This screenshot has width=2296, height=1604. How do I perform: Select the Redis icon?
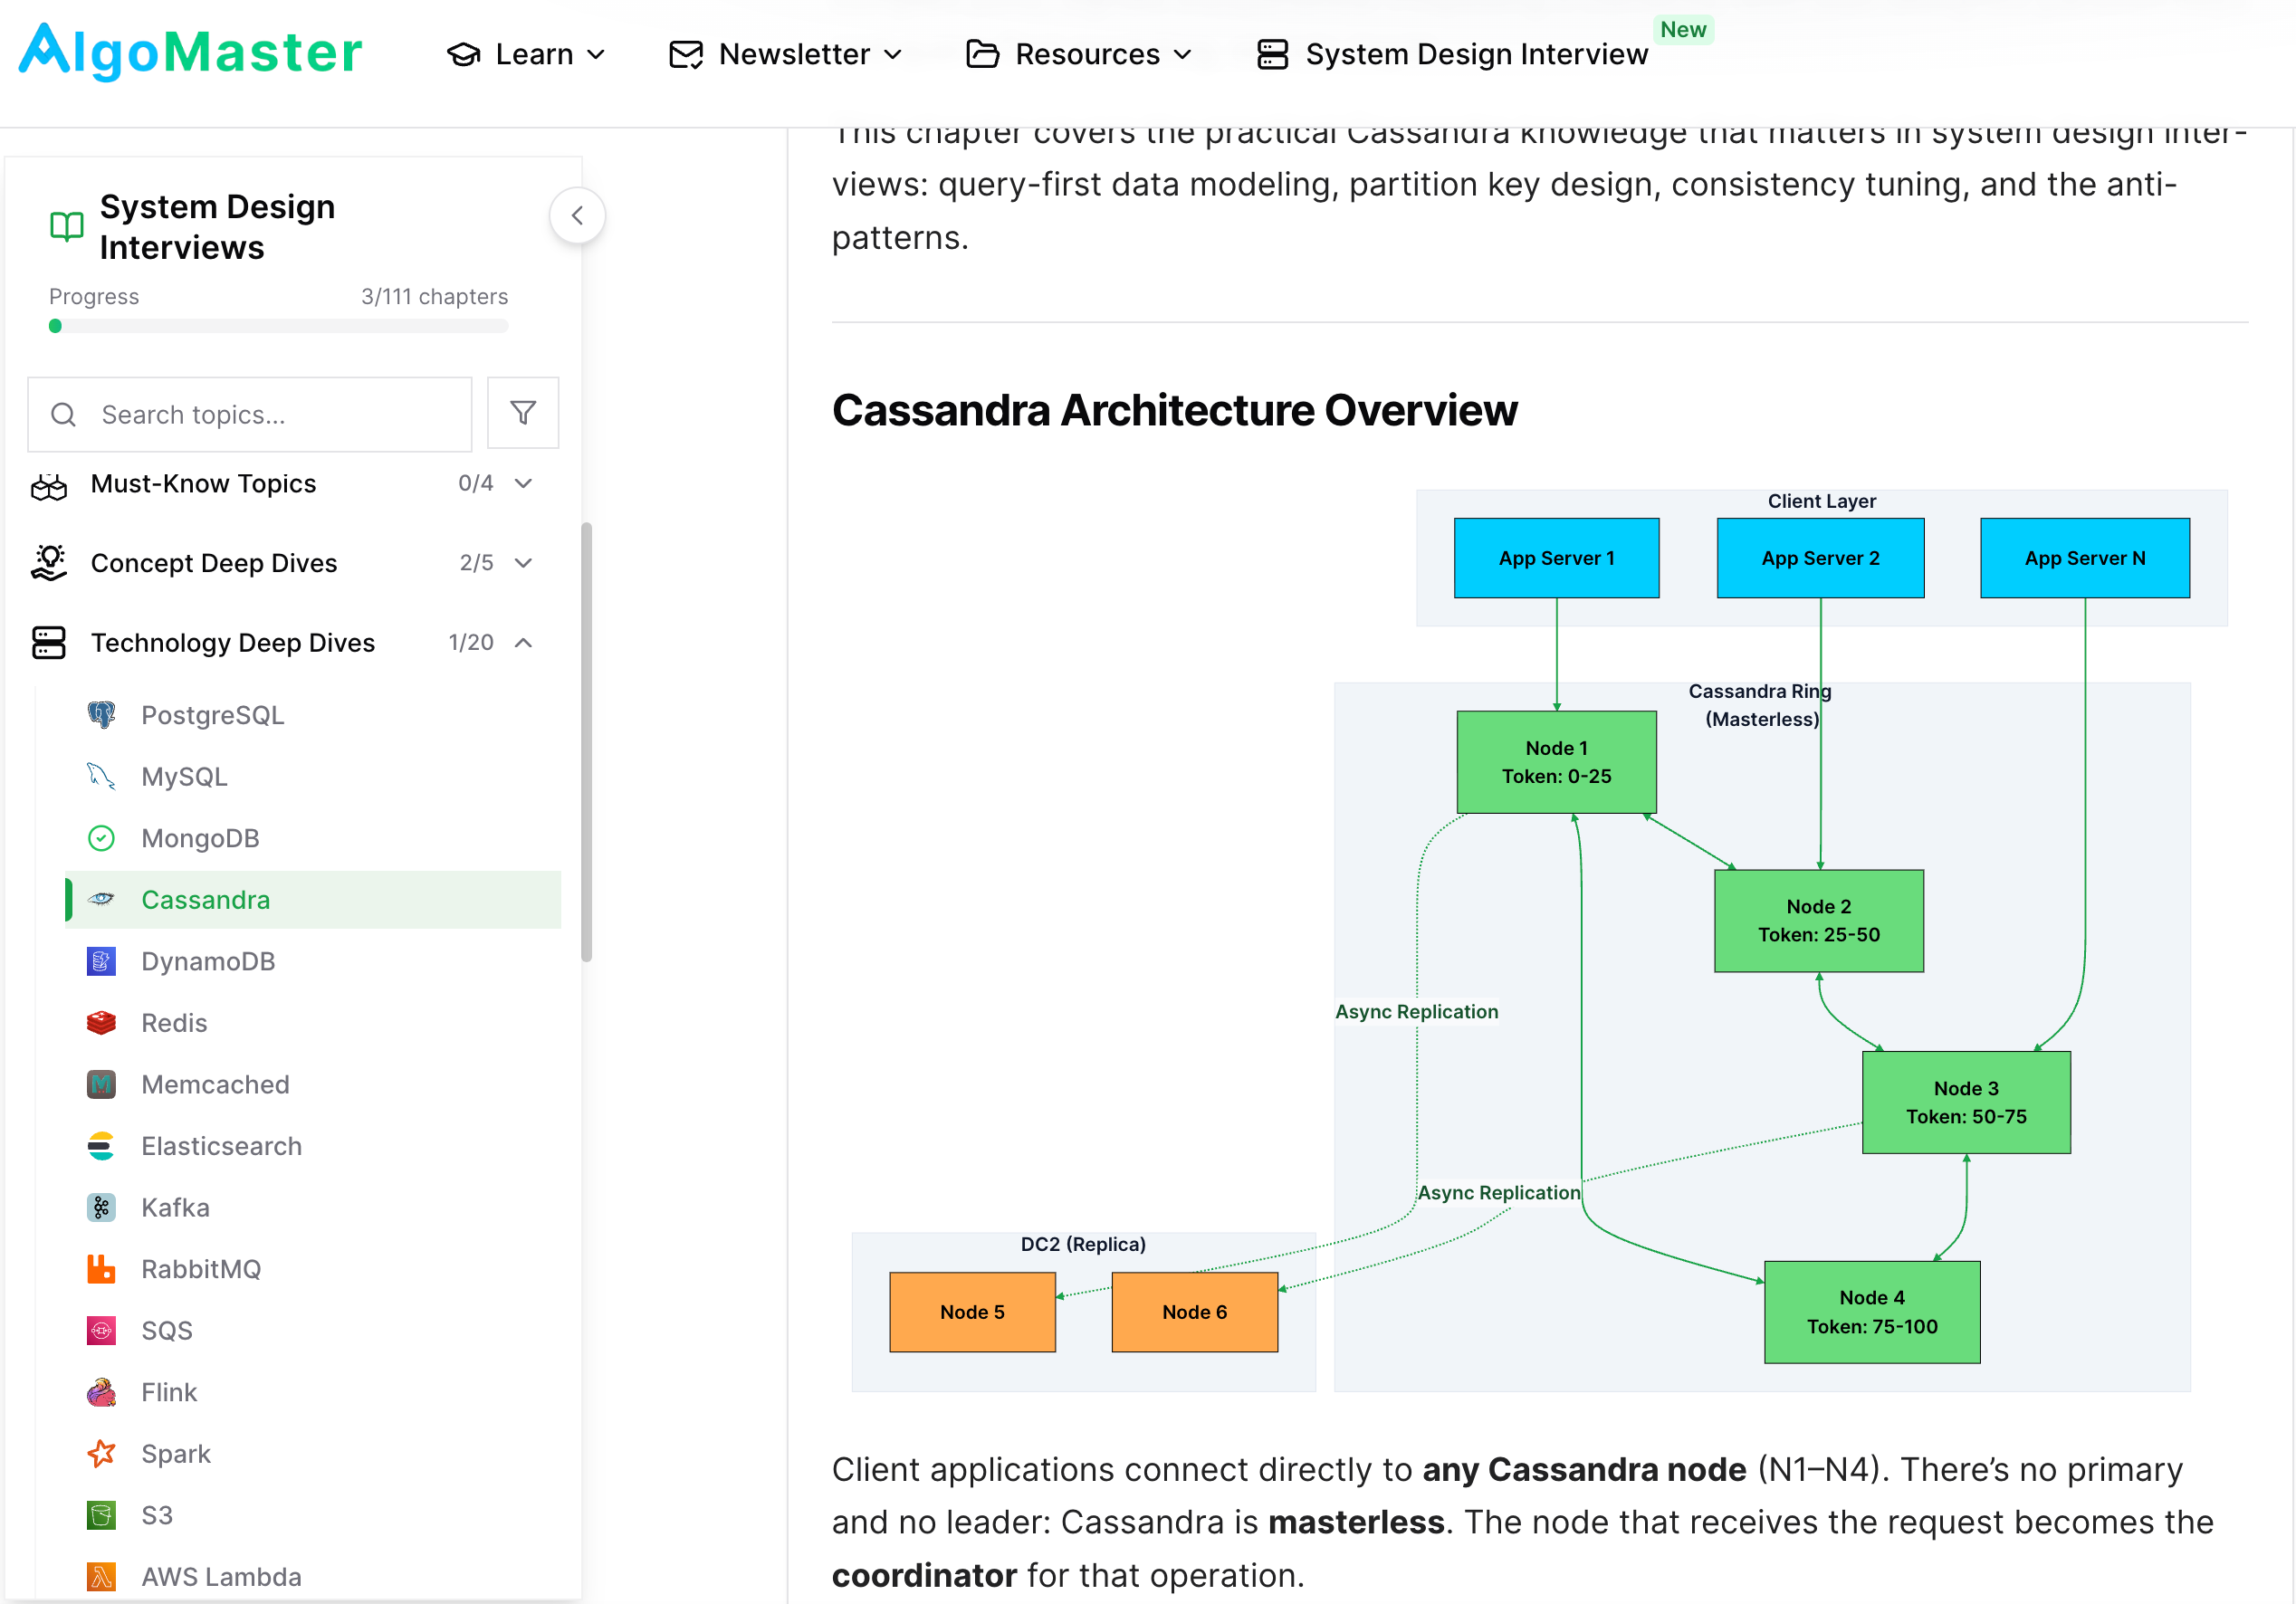(x=101, y=1022)
